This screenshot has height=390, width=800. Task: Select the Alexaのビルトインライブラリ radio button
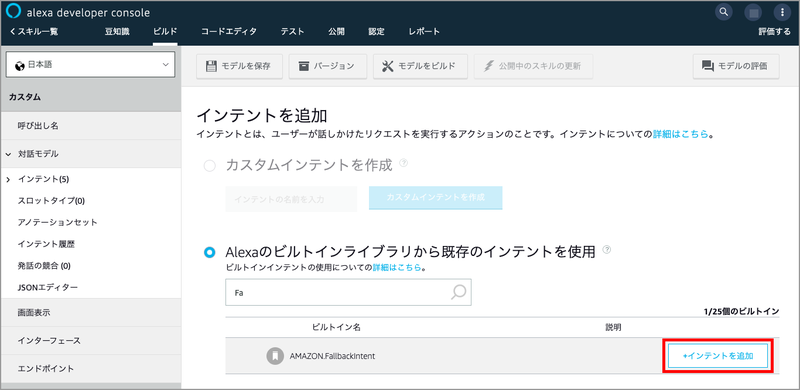point(210,252)
